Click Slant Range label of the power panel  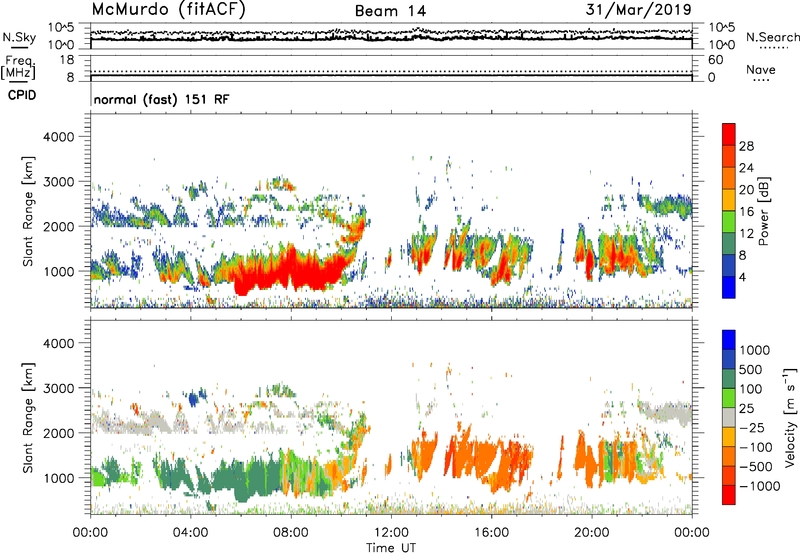[28, 211]
